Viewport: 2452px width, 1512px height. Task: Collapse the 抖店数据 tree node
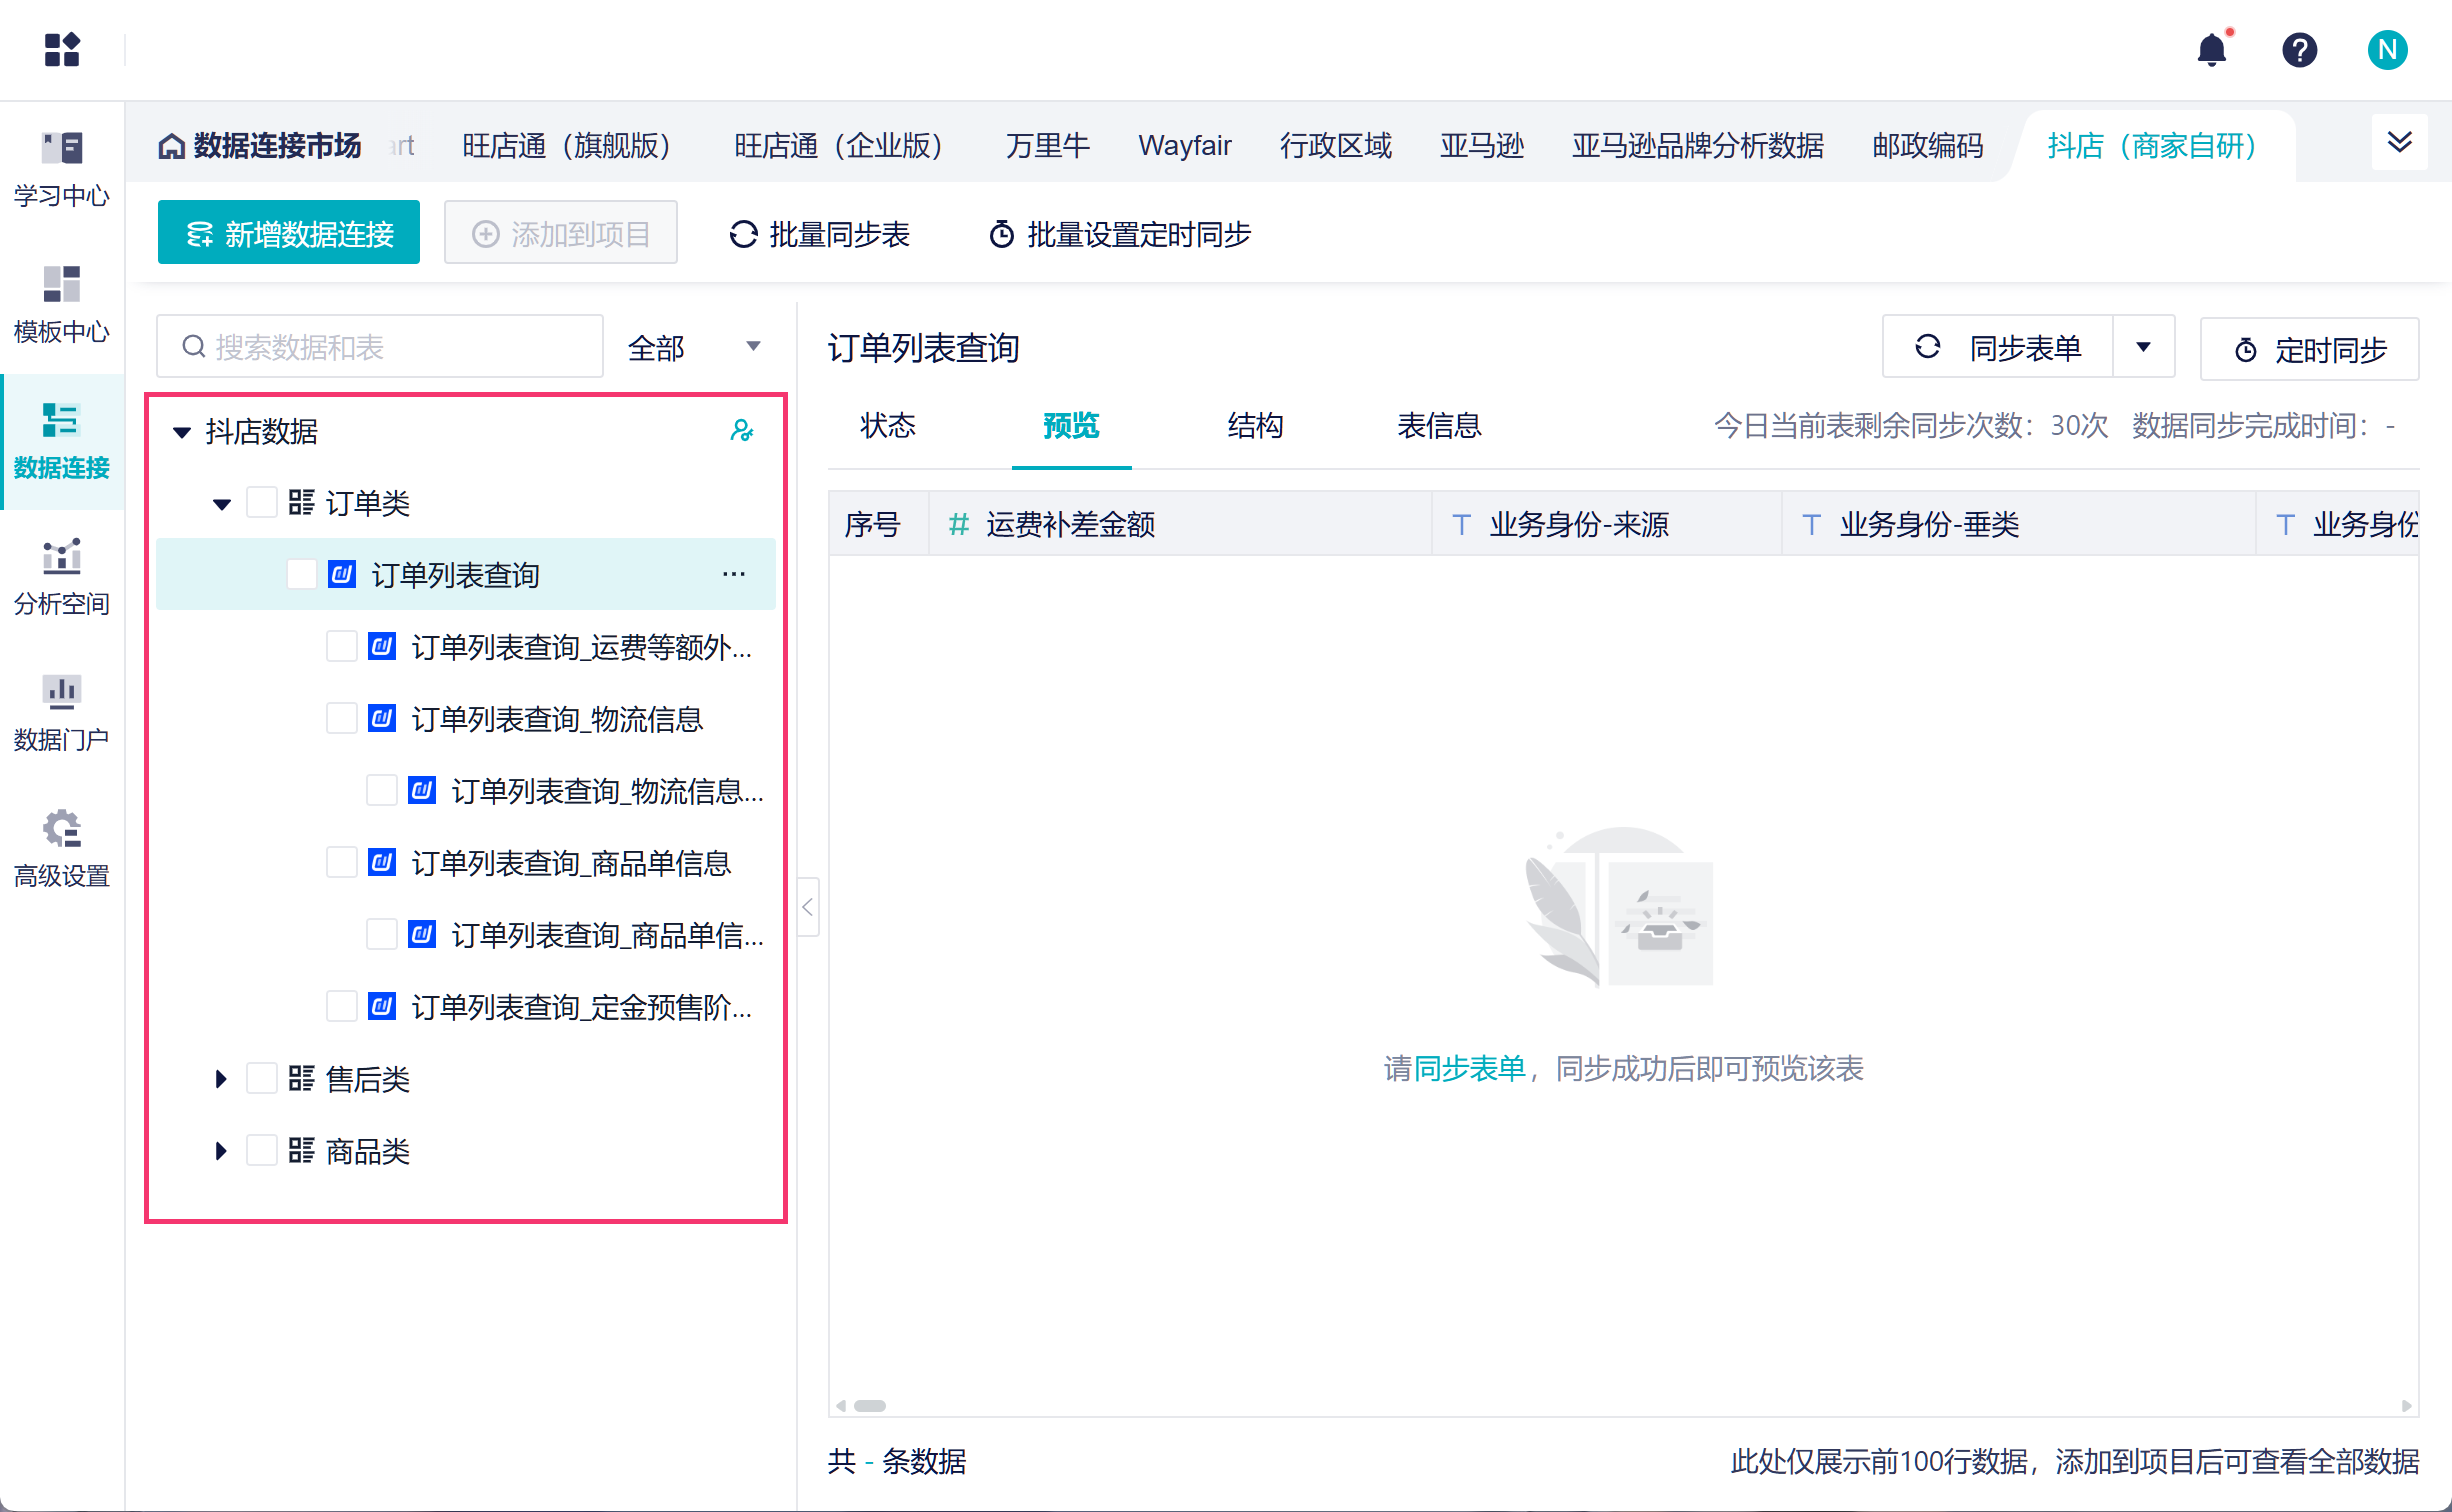(x=182, y=432)
